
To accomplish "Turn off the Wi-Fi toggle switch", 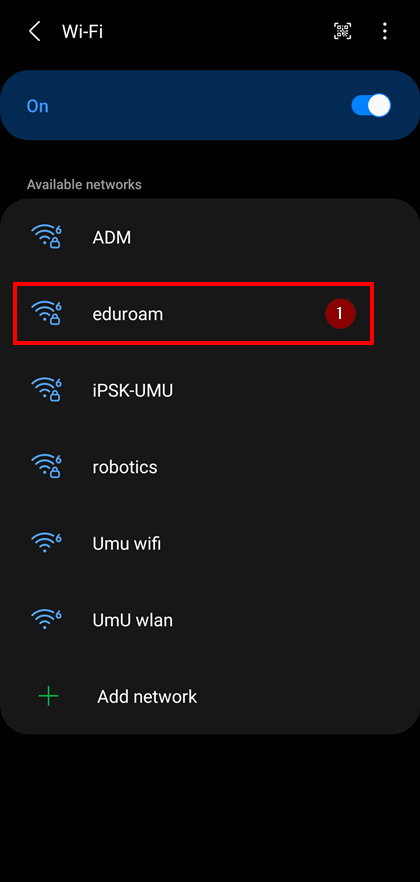I will (371, 106).
